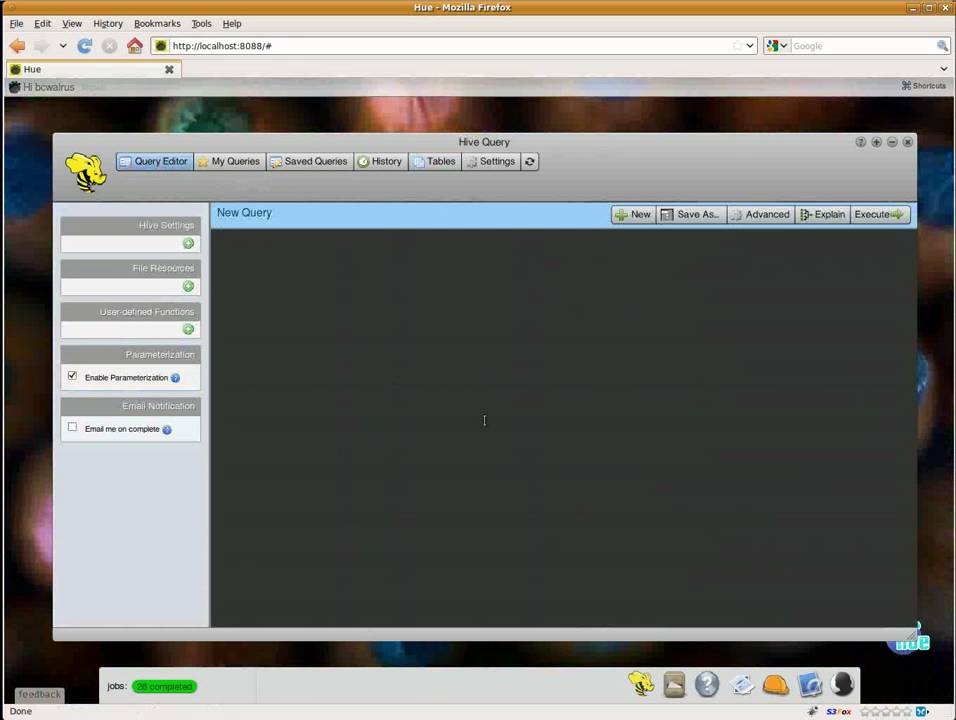The width and height of the screenshot is (956, 720).
Task: Click the 28 completed jobs indicator
Action: pos(164,686)
